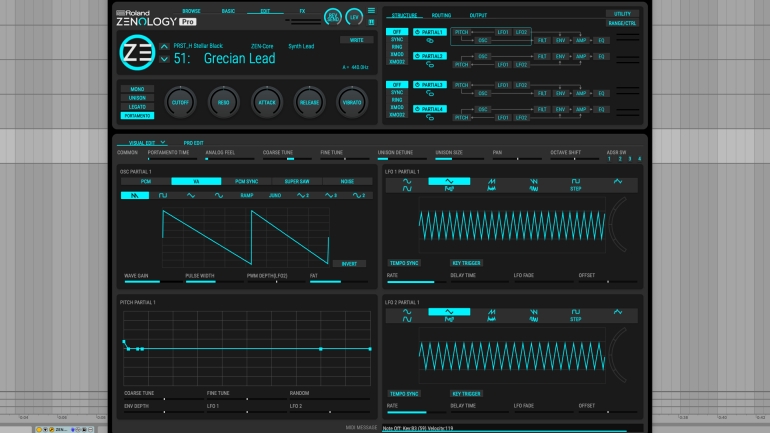Open the BASIC tab

[x=228, y=11]
